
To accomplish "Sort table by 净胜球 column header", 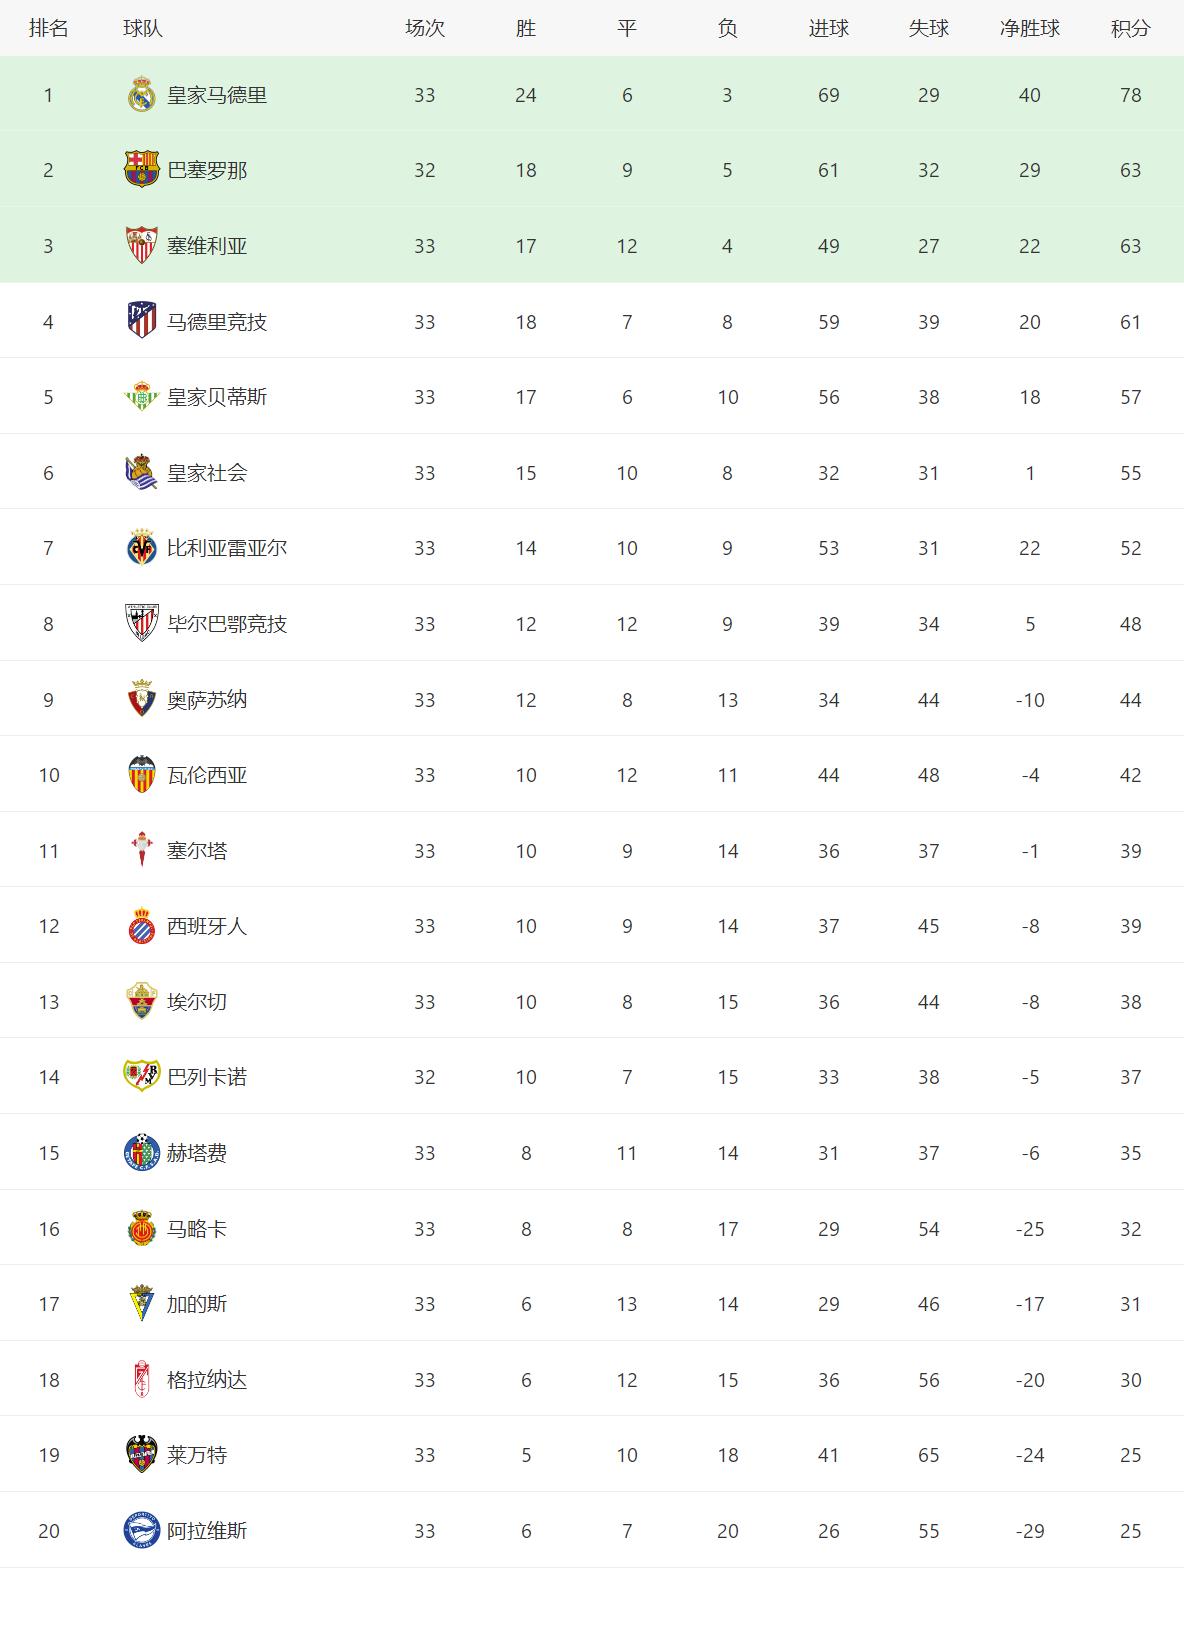I will point(1029,28).
